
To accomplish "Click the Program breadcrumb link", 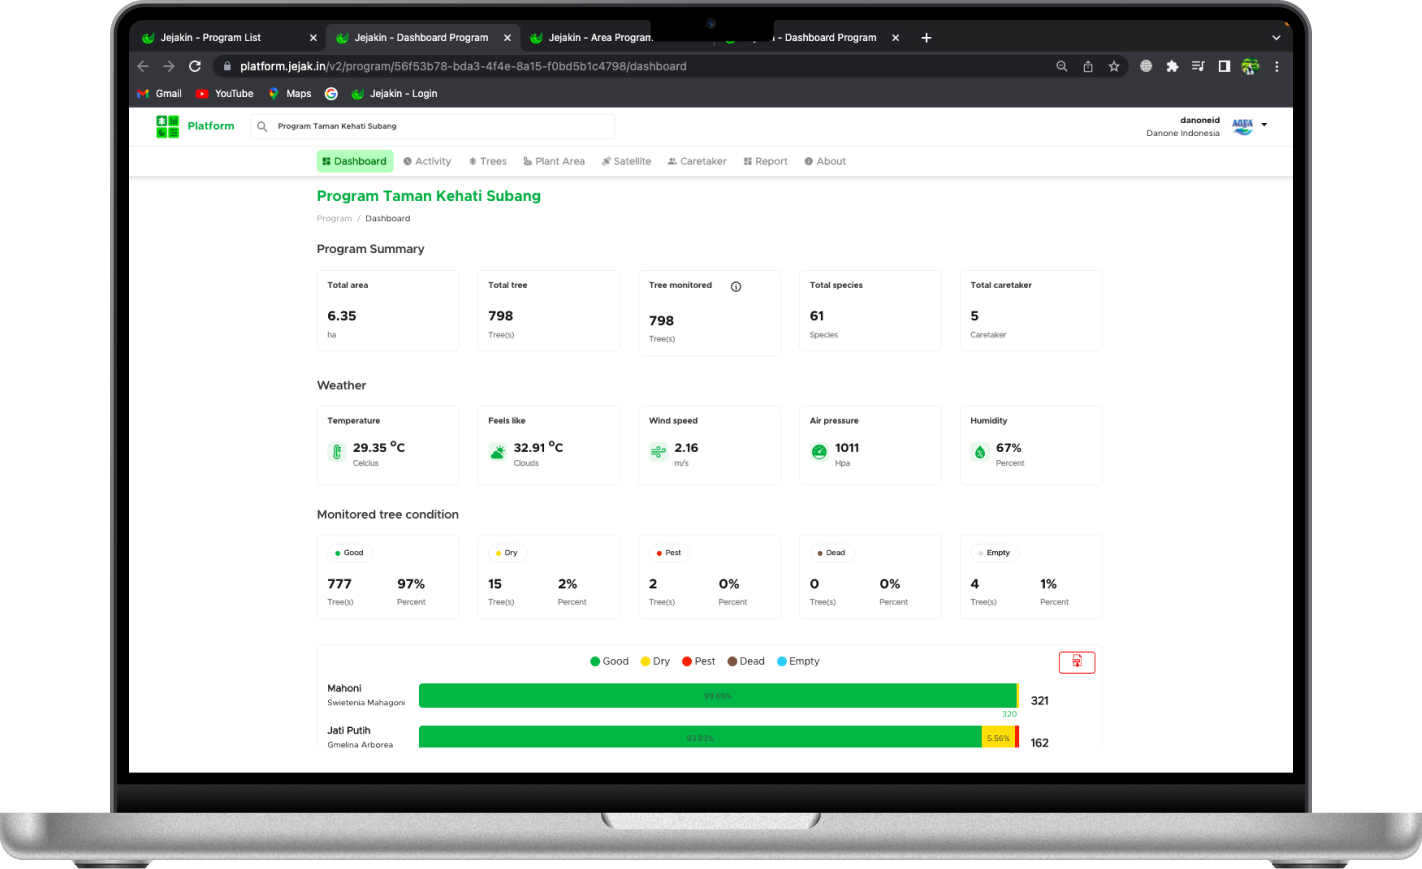I will coord(334,218).
